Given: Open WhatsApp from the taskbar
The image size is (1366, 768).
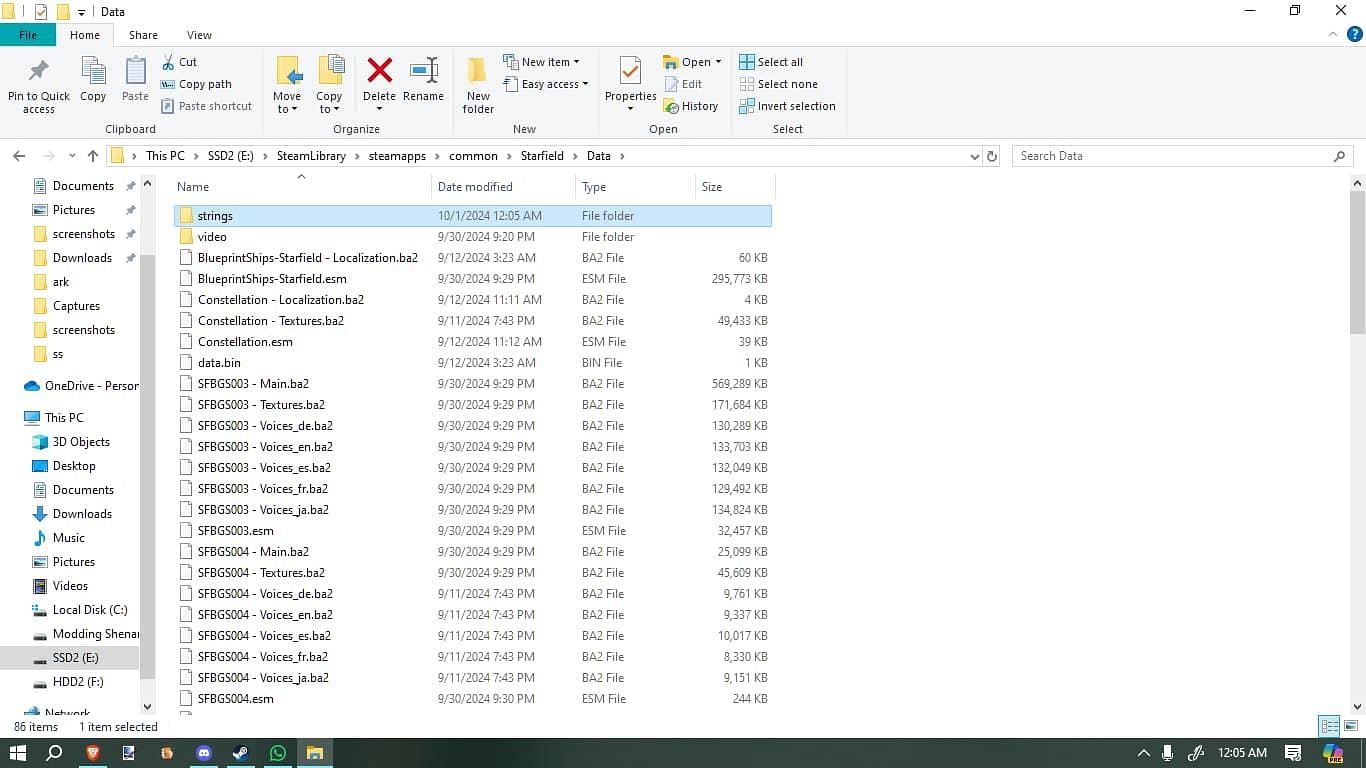Looking at the screenshot, I should pos(278,753).
